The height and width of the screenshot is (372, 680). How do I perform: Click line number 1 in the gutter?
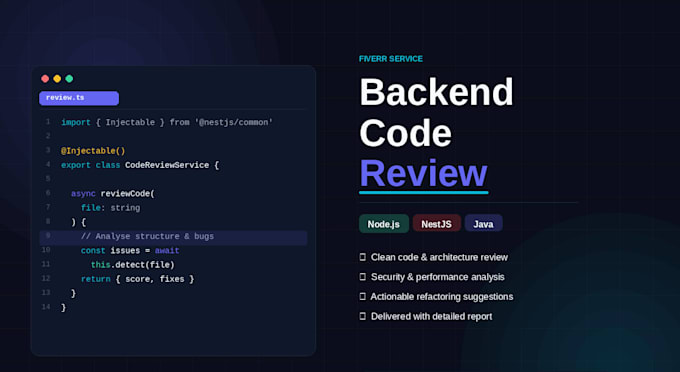(x=48, y=122)
